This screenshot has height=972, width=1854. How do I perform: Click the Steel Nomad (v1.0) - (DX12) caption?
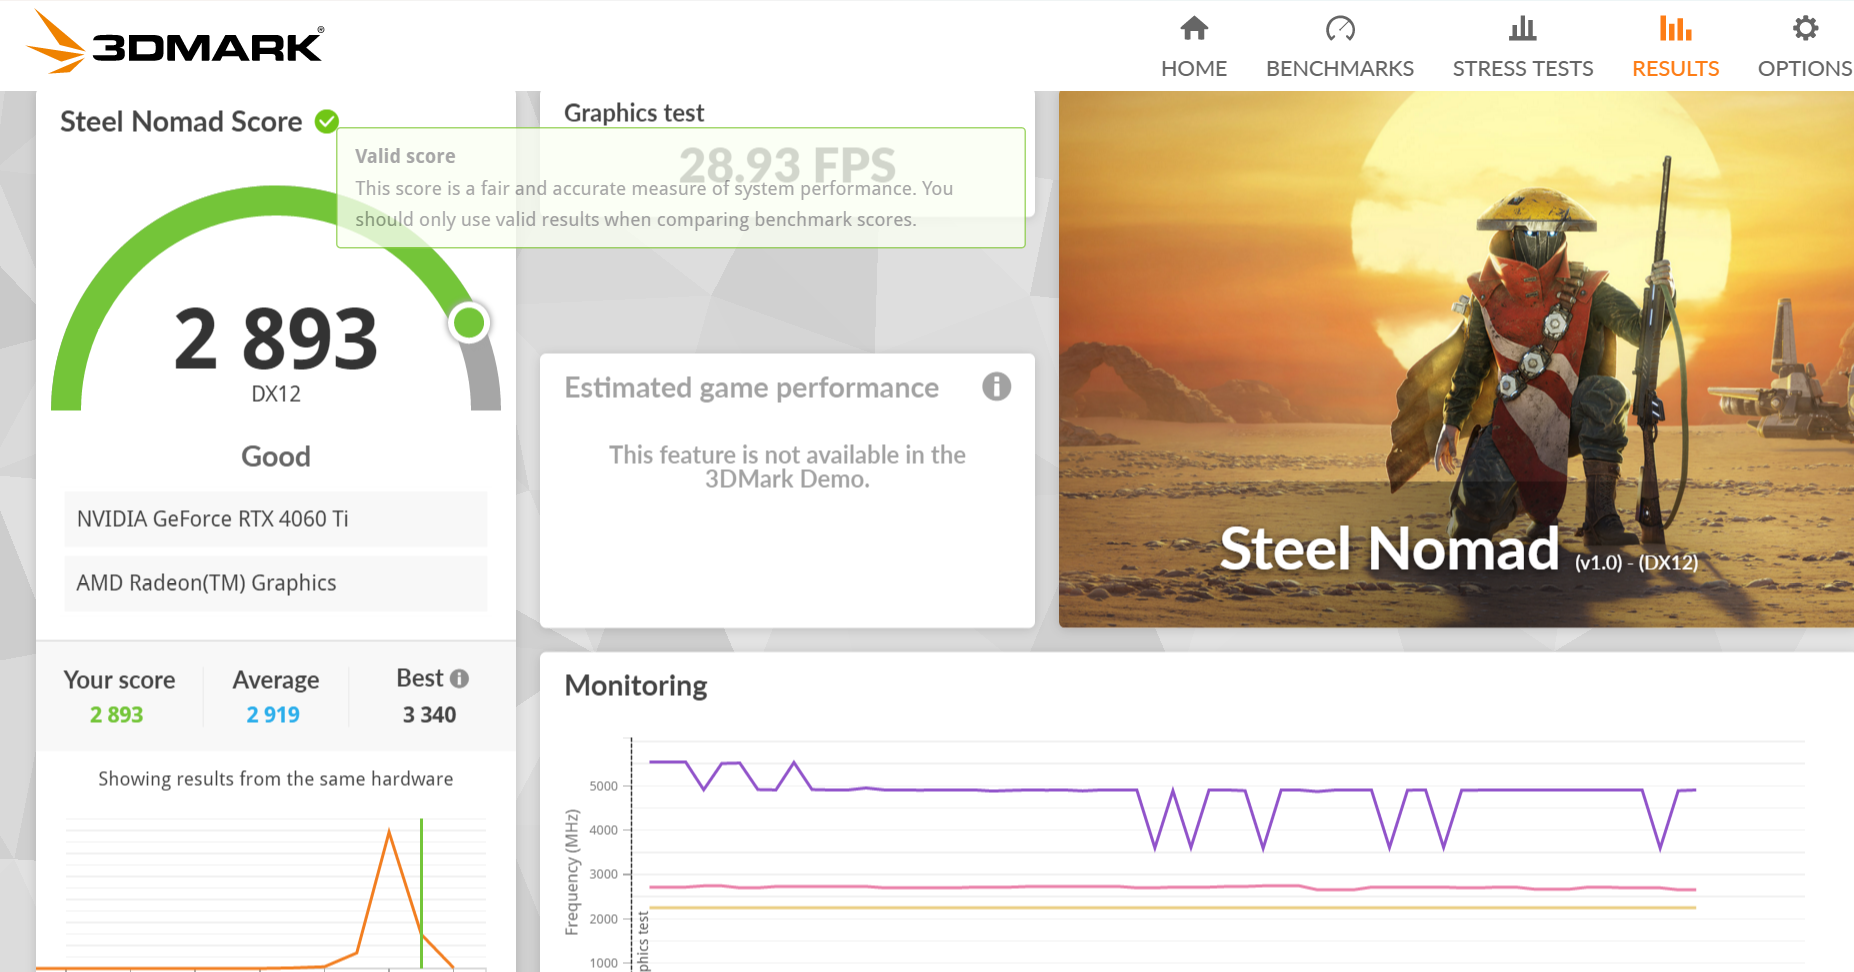click(x=1459, y=550)
